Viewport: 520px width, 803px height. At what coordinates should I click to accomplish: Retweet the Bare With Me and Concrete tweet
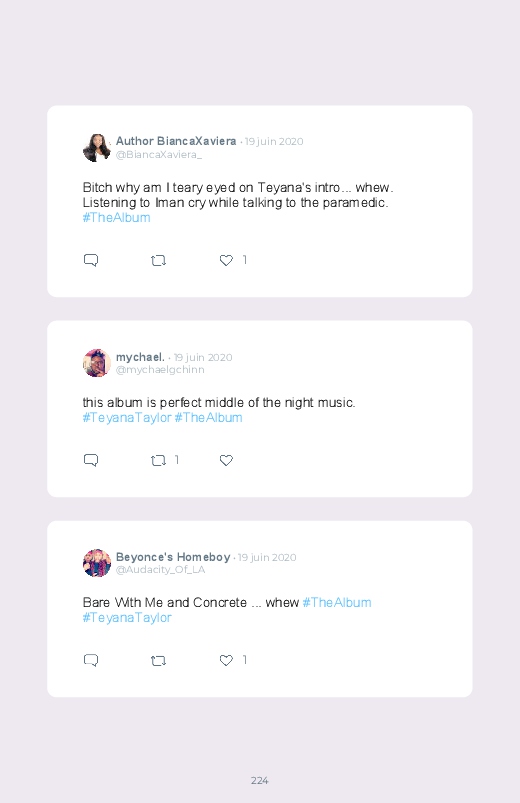[x=158, y=661]
